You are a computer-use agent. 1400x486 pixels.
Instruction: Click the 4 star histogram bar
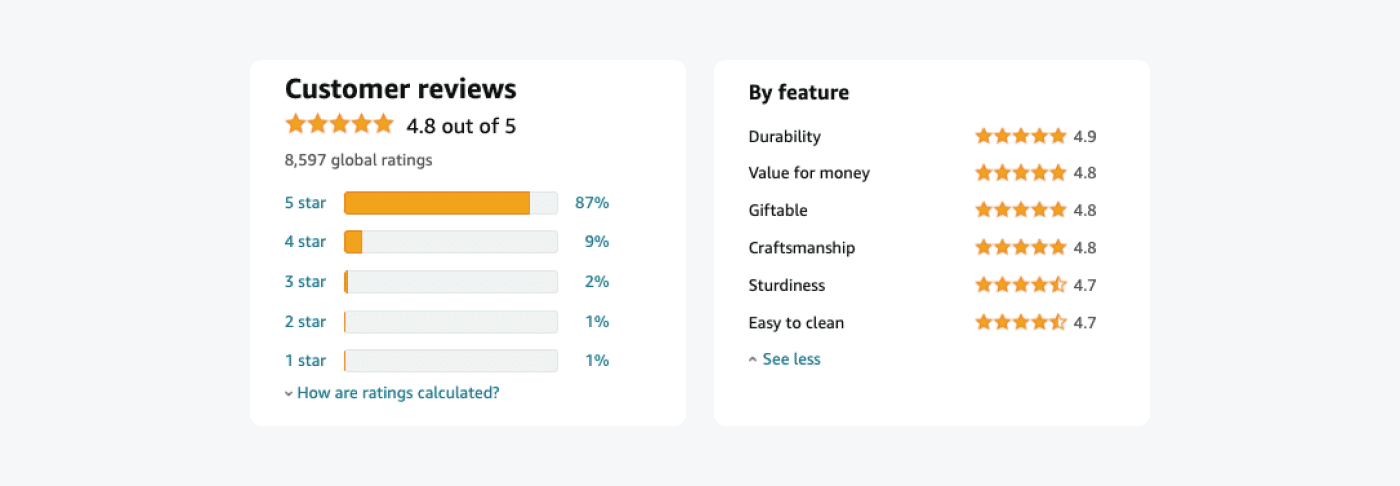[x=450, y=241]
